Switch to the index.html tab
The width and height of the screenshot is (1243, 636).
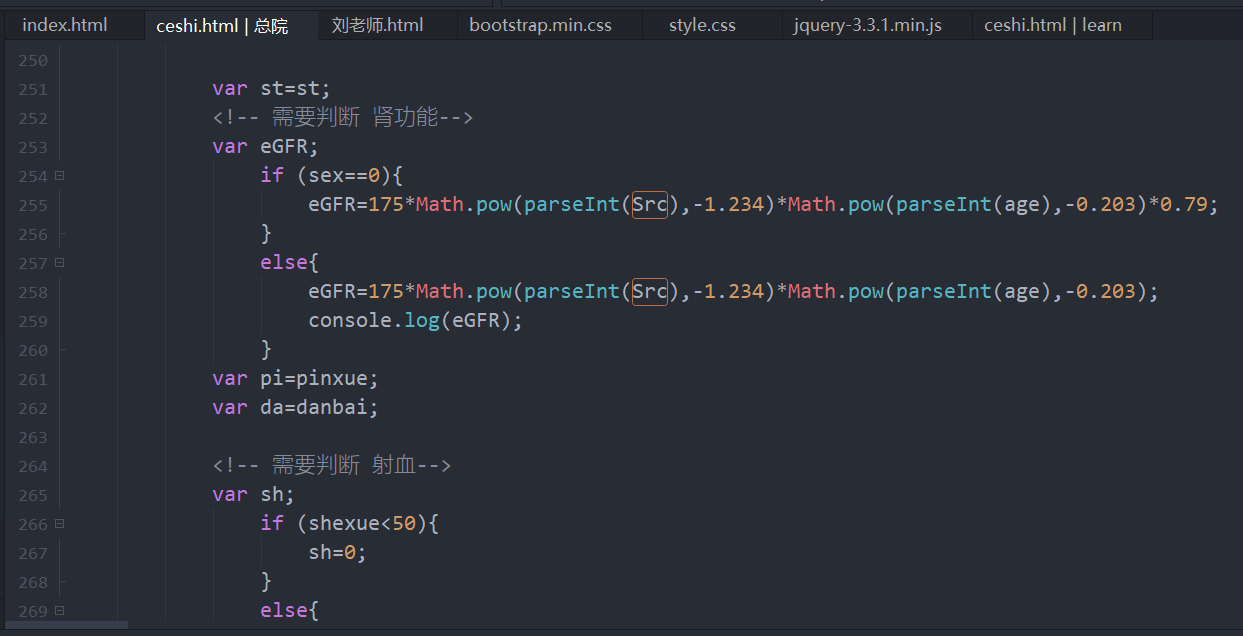tap(65, 25)
